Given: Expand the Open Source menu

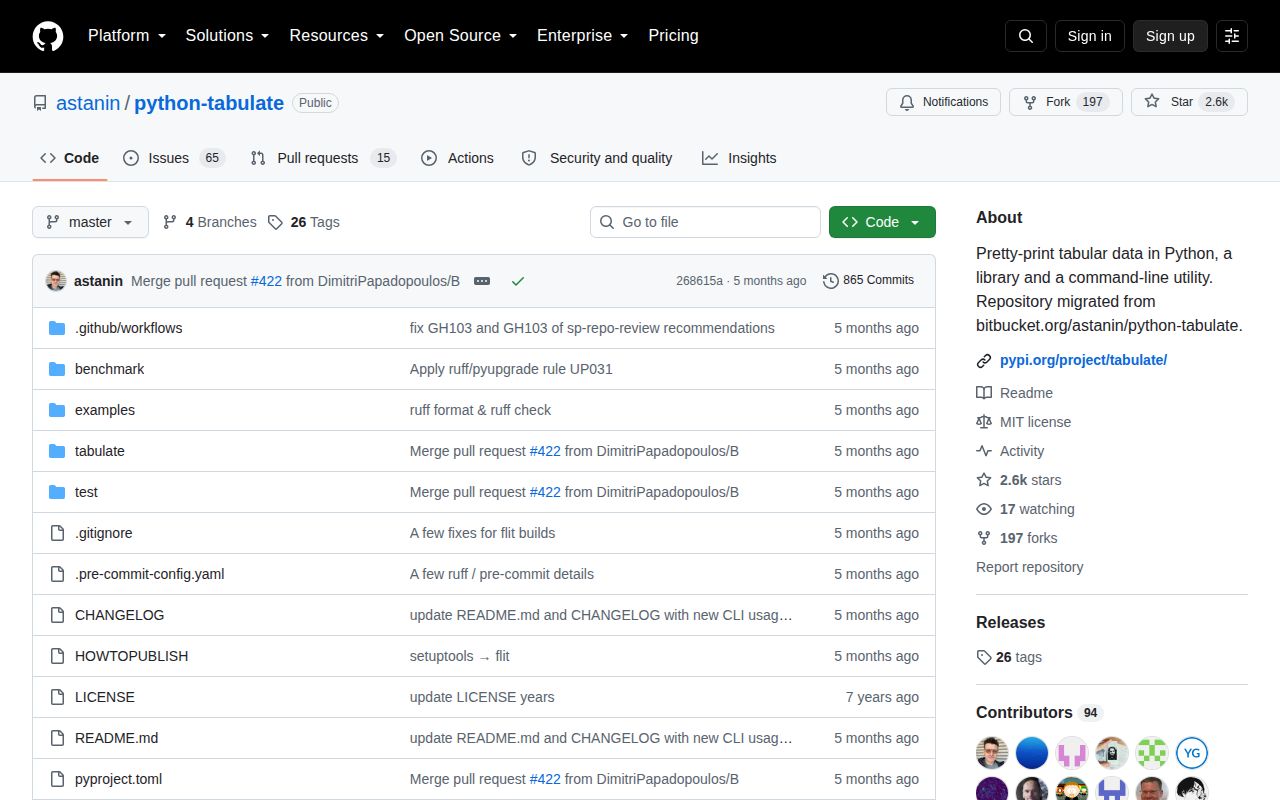Looking at the screenshot, I should pyautogui.click(x=460, y=35).
